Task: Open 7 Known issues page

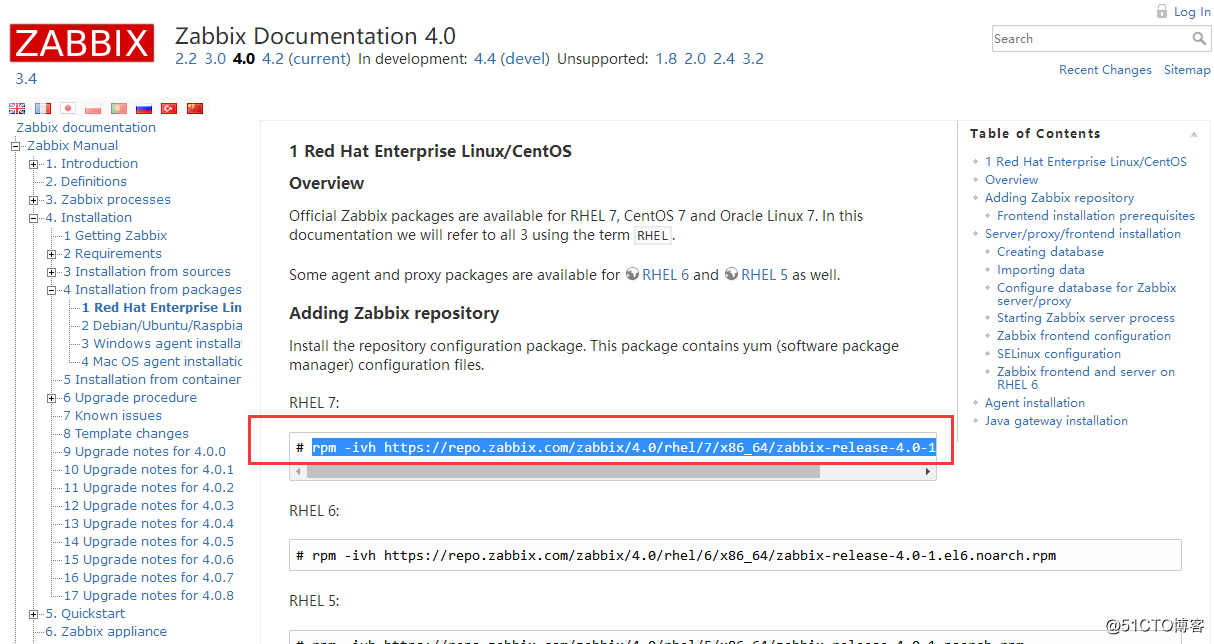Action: coord(112,416)
